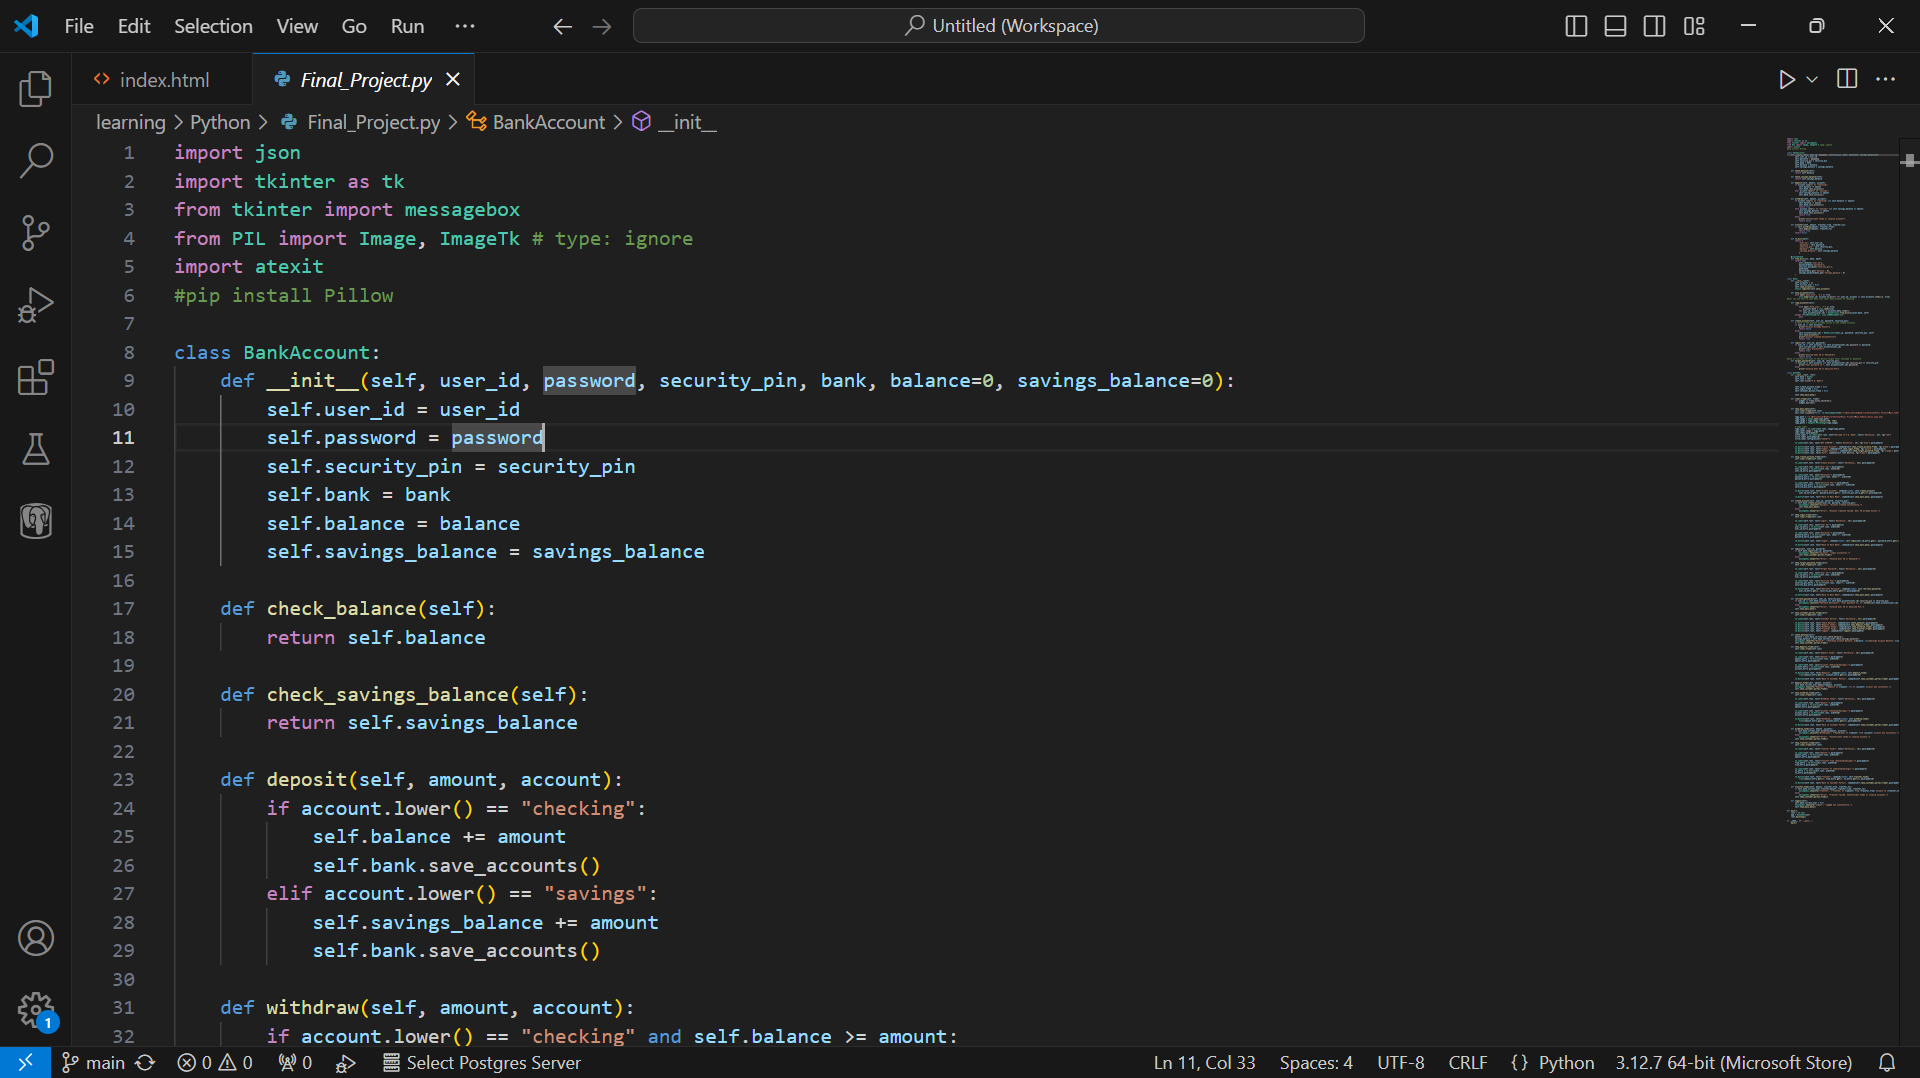The height and width of the screenshot is (1078, 1920).
Task: Expand the run button dropdown arrow
Action: pos(1812,80)
